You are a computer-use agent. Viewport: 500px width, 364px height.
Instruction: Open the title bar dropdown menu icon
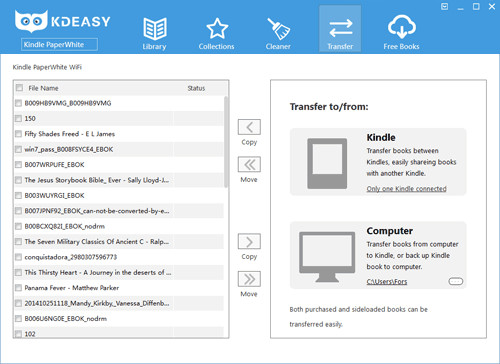click(x=444, y=6)
